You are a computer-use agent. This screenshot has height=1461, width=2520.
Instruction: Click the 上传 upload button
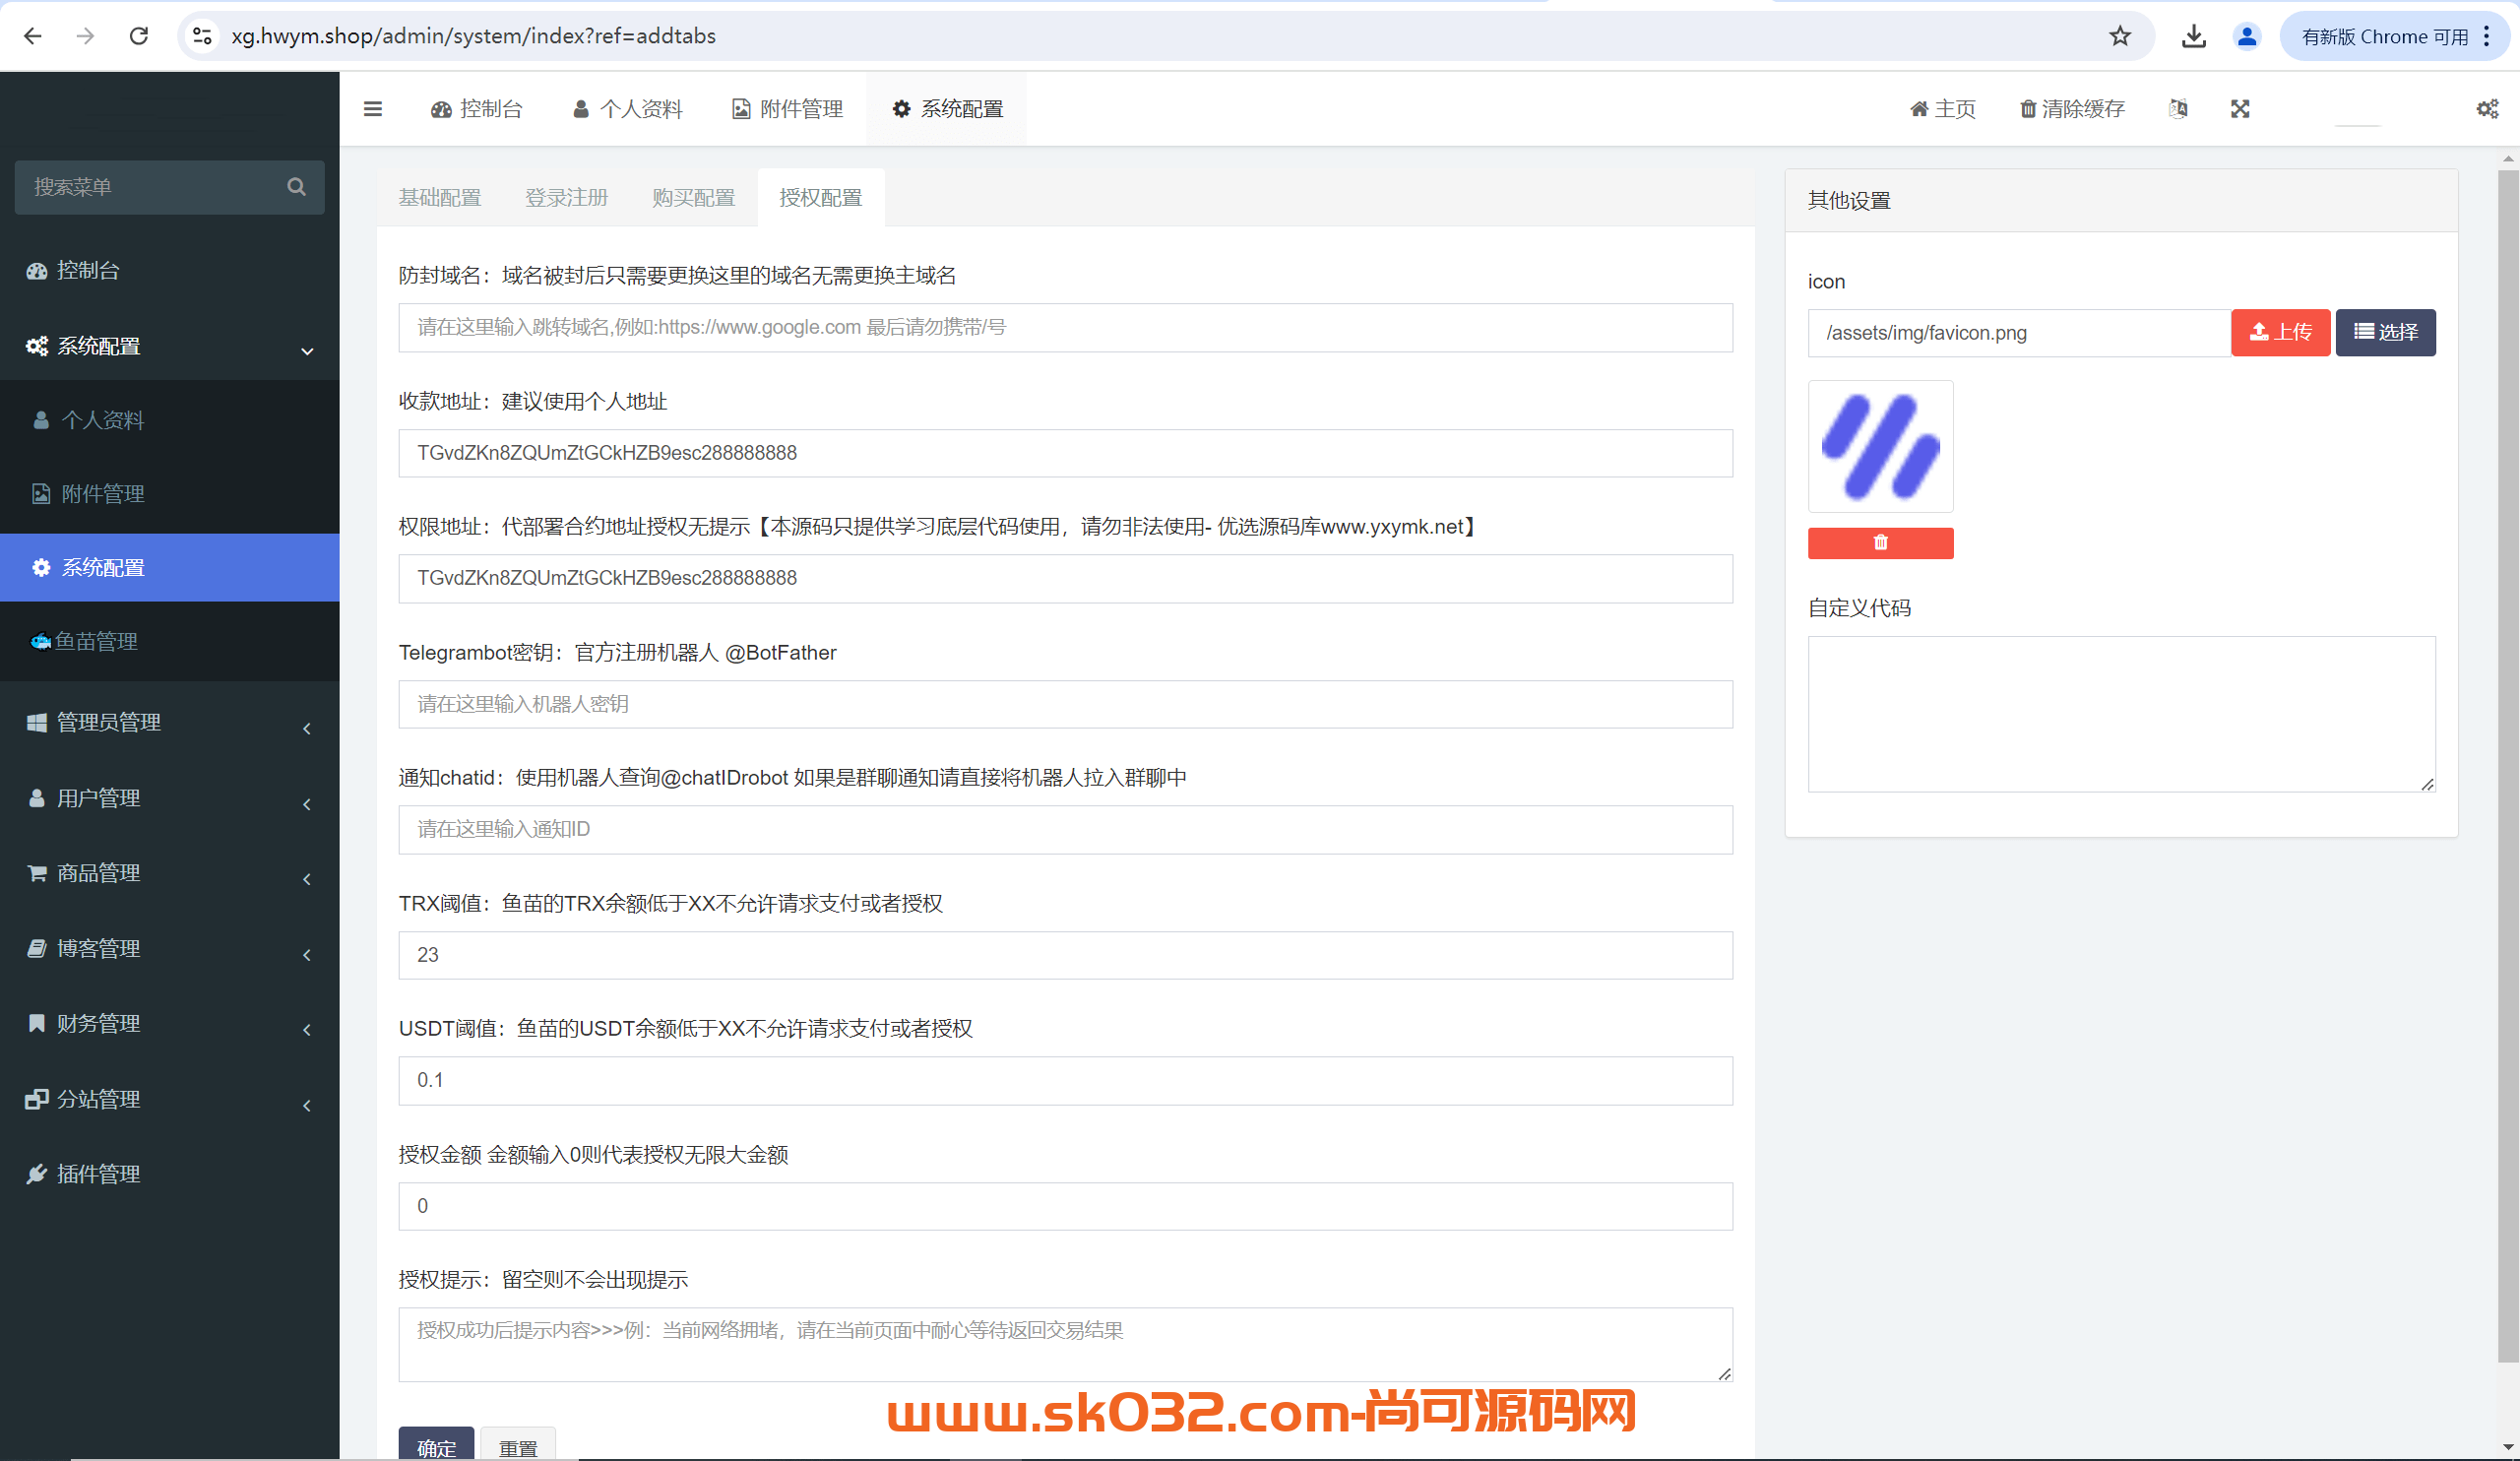point(2281,333)
